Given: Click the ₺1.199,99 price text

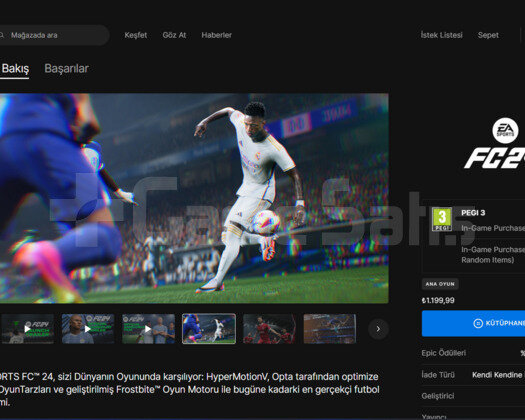Looking at the screenshot, I should pyautogui.click(x=438, y=300).
